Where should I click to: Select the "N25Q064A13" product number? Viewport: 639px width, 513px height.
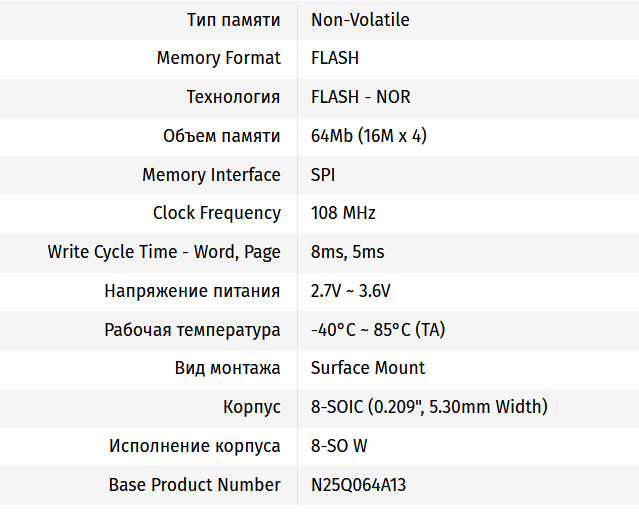pos(358,485)
